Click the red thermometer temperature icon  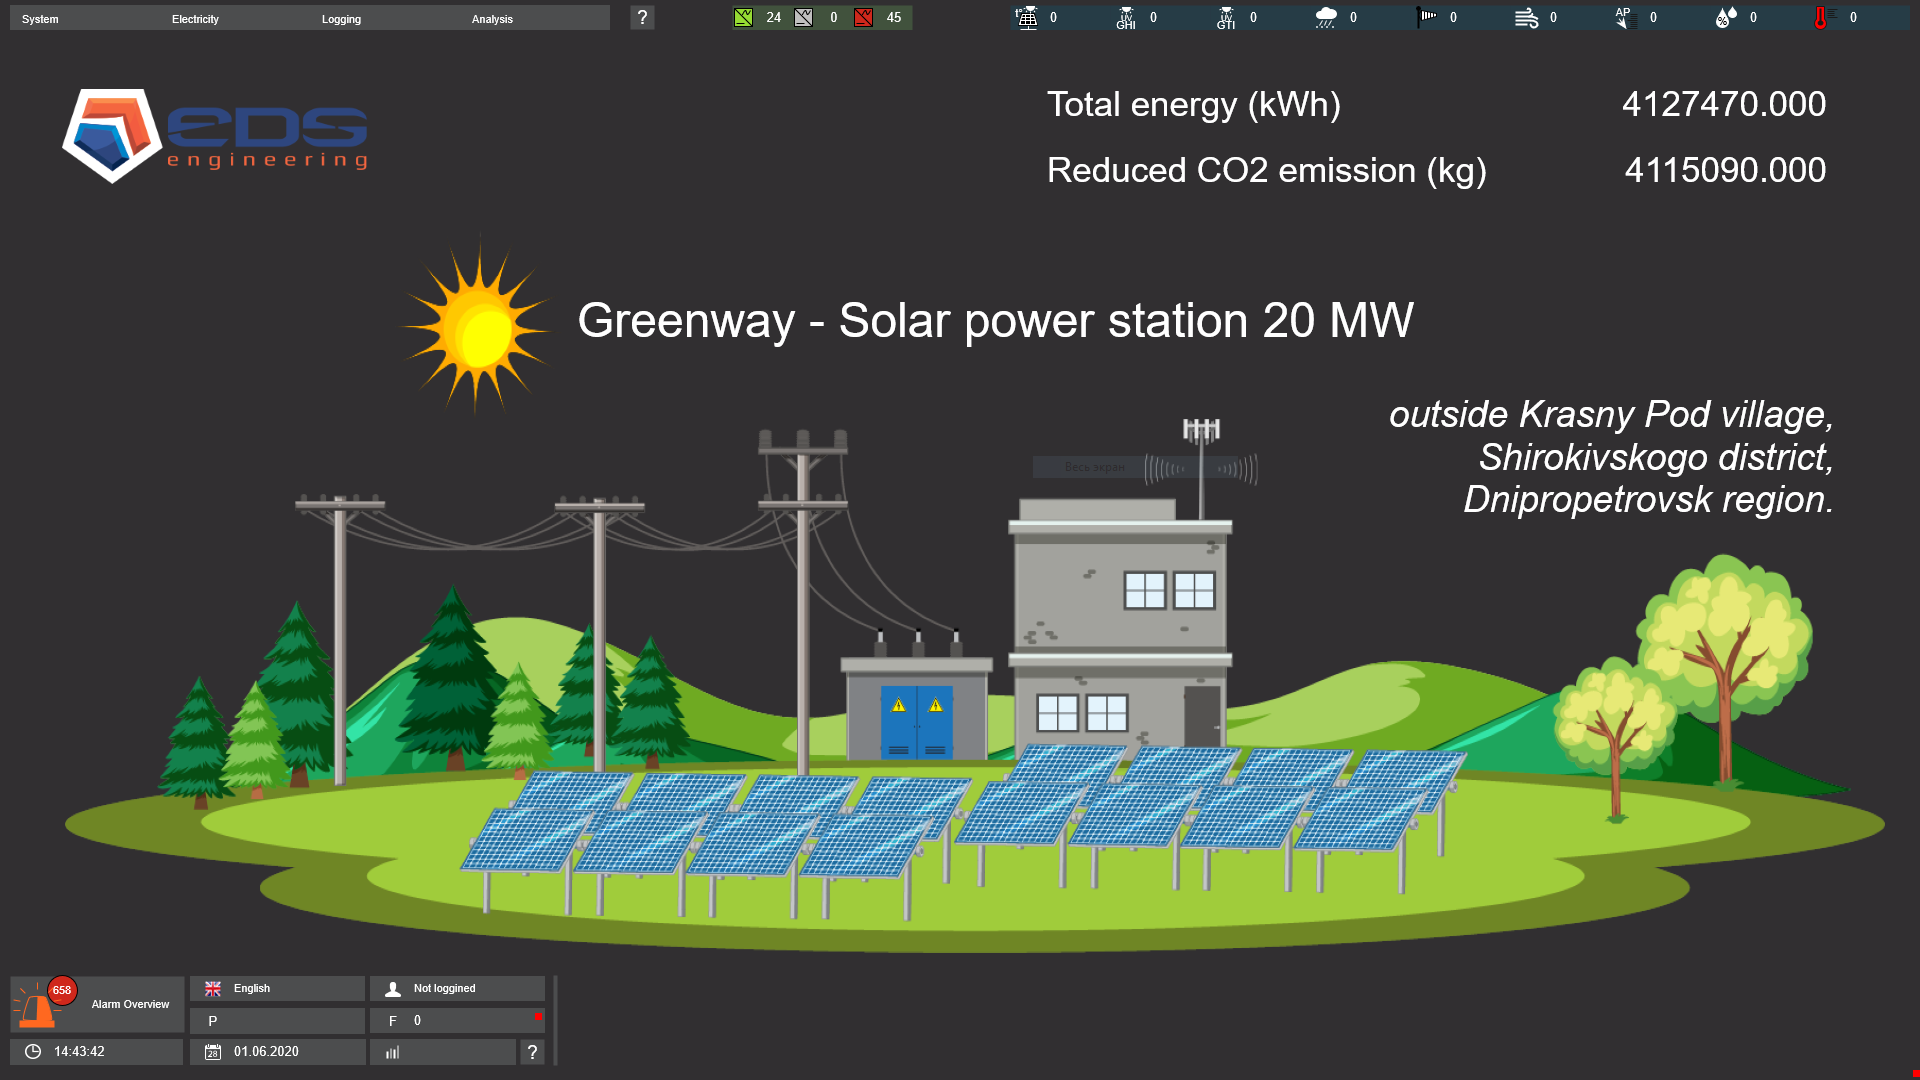tap(1821, 17)
